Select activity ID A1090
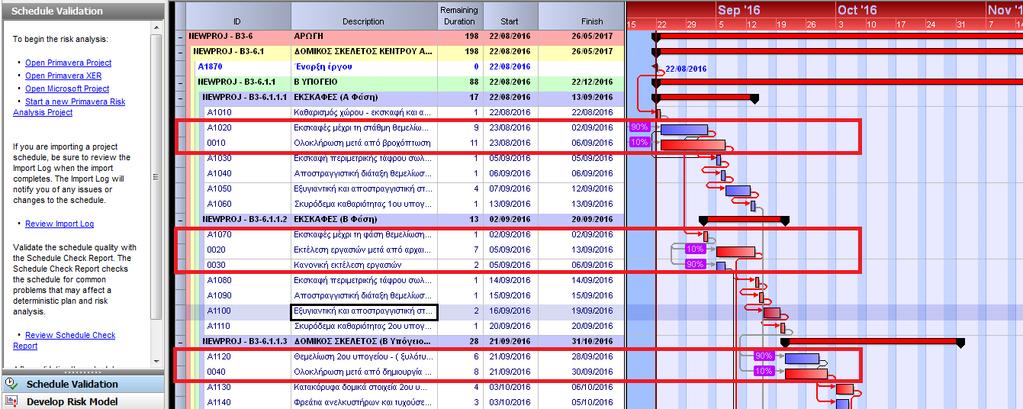 pos(219,295)
